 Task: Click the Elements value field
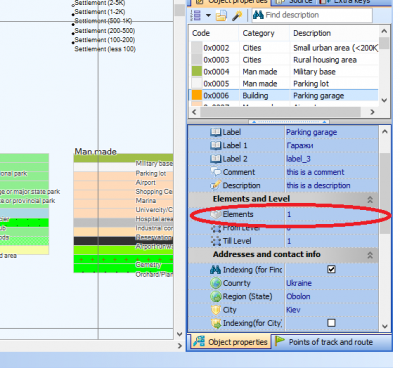332,214
